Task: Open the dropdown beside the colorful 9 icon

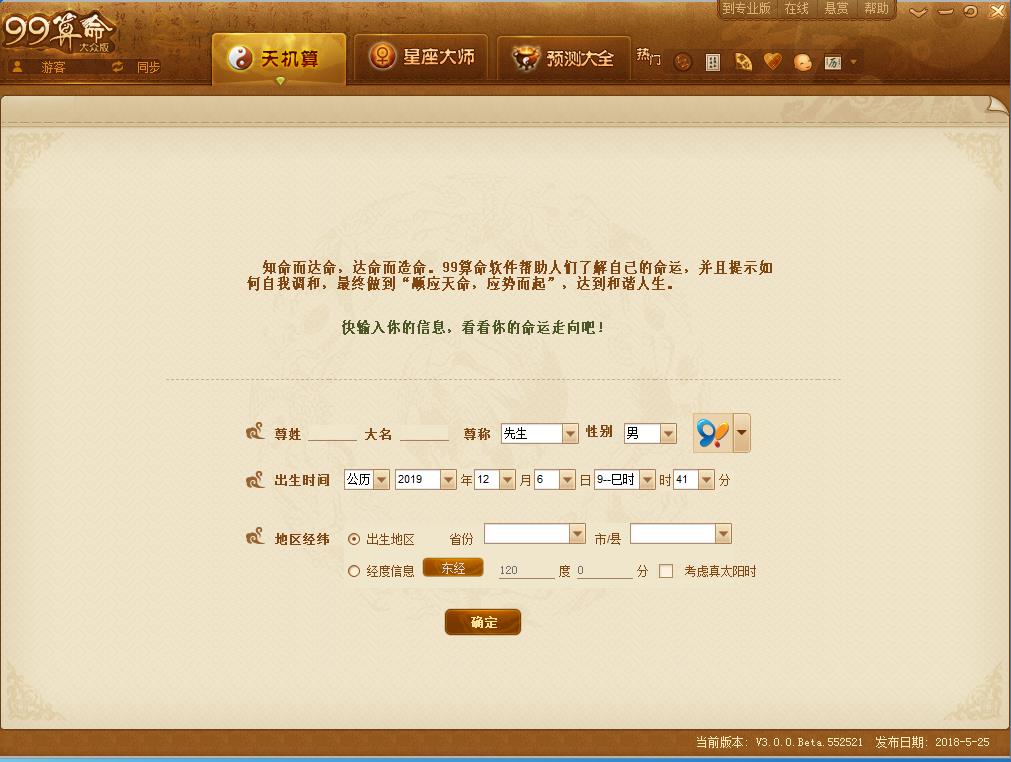Action: pyautogui.click(x=741, y=433)
